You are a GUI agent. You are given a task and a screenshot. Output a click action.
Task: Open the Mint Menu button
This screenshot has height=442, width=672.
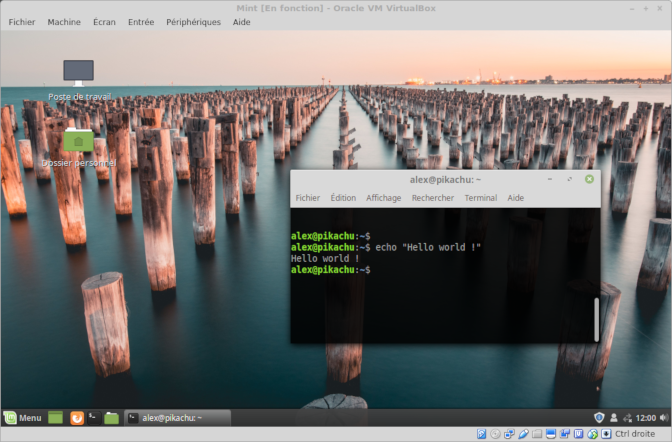pyautogui.click(x=22, y=417)
